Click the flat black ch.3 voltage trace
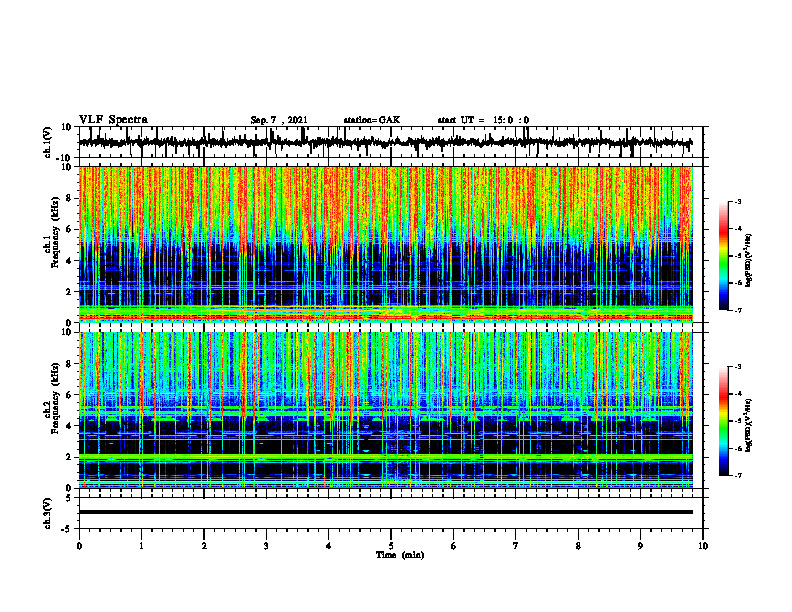Image resolution: width=792 pixels, height=612 pixels. tap(386, 512)
